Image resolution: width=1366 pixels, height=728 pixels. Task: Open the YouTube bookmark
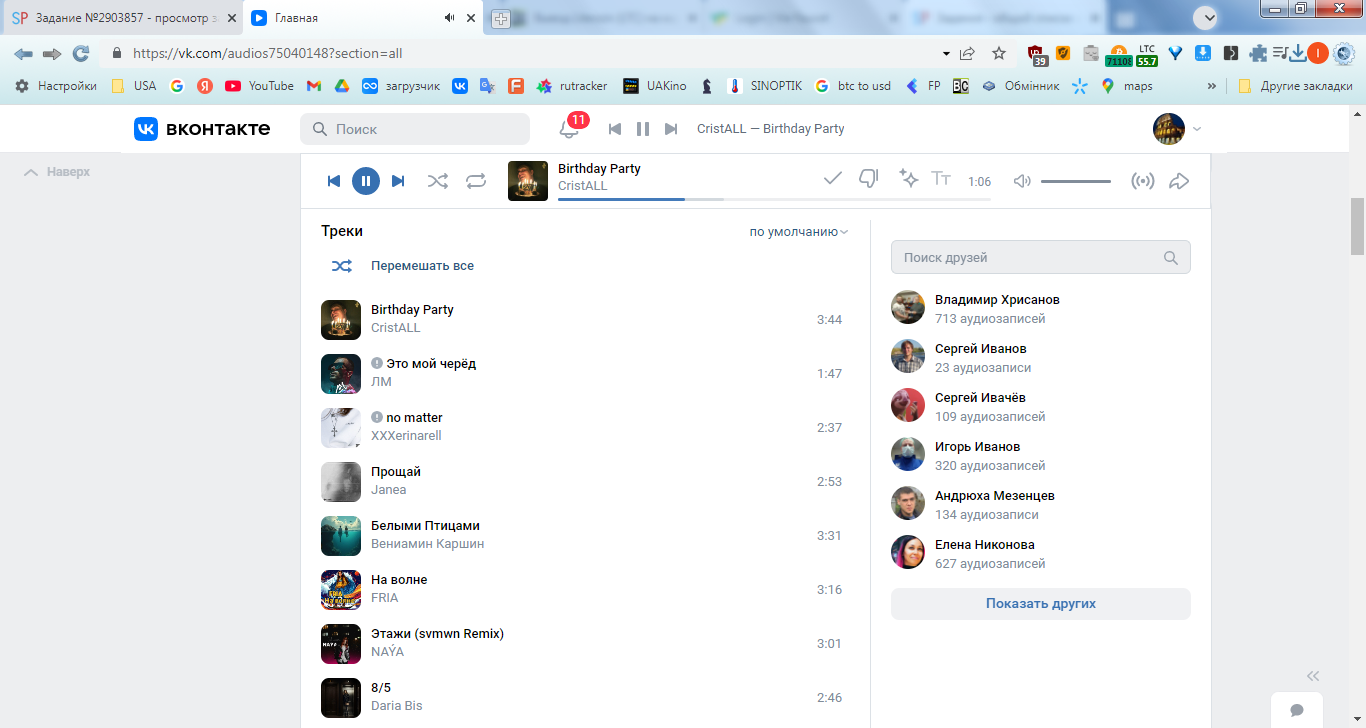pyautogui.click(x=259, y=86)
